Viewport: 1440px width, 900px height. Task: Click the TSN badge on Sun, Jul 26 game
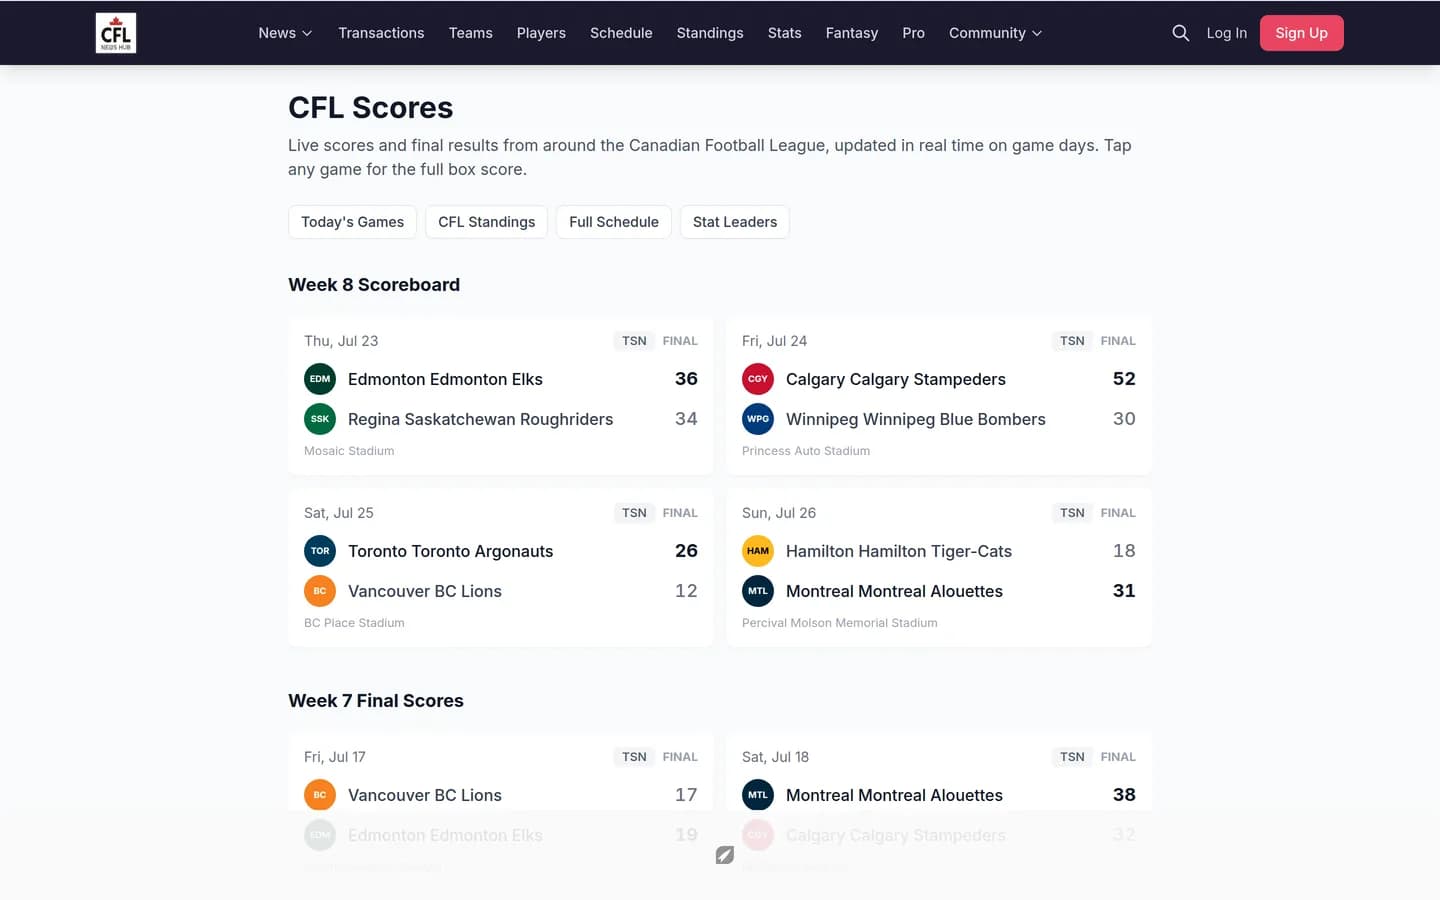[x=1072, y=513]
